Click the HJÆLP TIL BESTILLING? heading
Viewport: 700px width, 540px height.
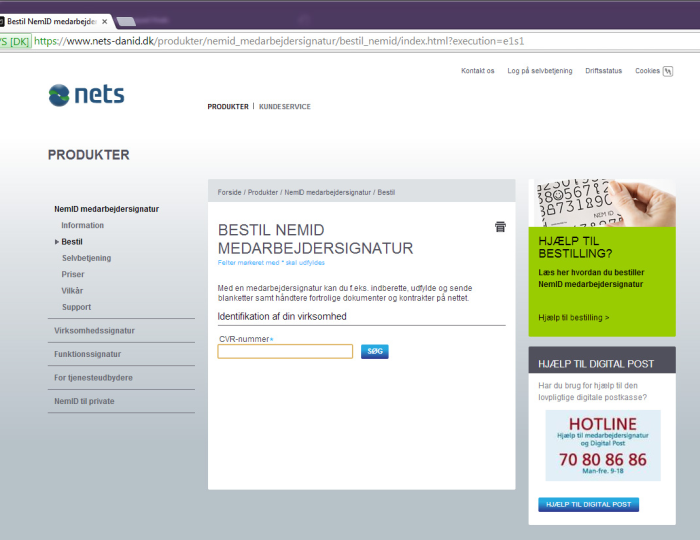(575, 247)
